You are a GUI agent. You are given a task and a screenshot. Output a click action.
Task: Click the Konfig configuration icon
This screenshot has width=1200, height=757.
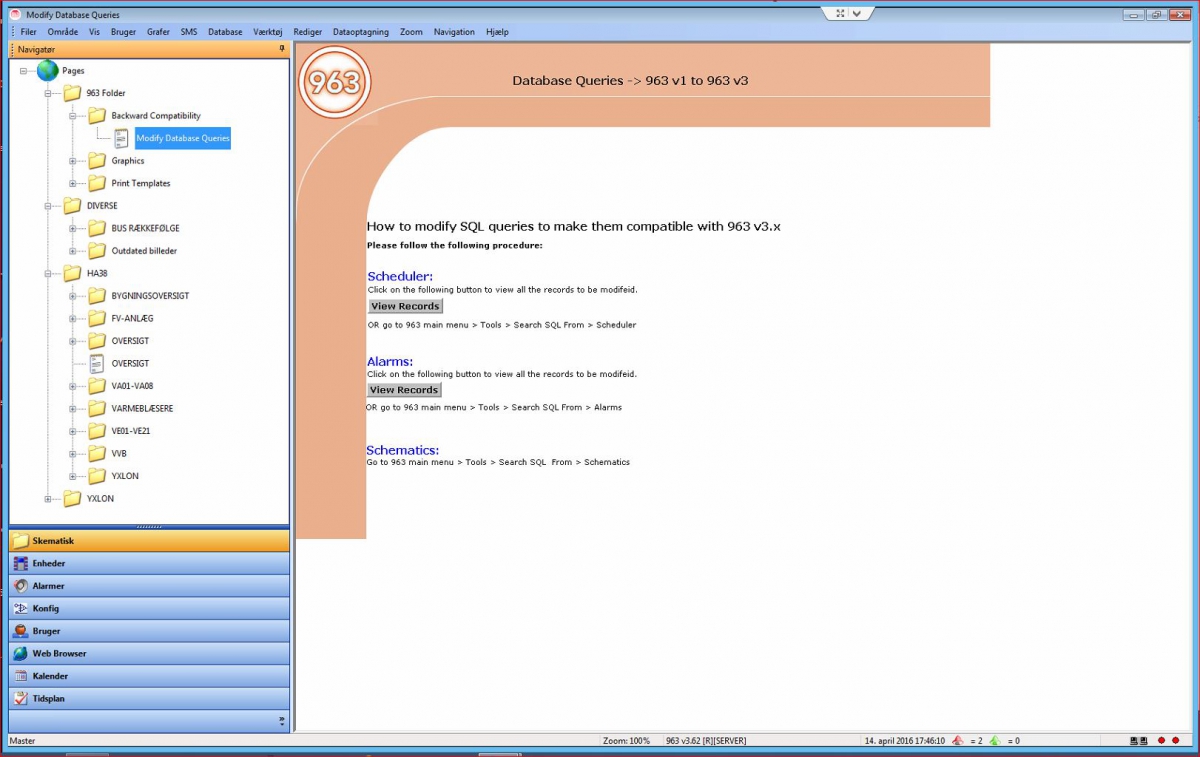[20, 608]
